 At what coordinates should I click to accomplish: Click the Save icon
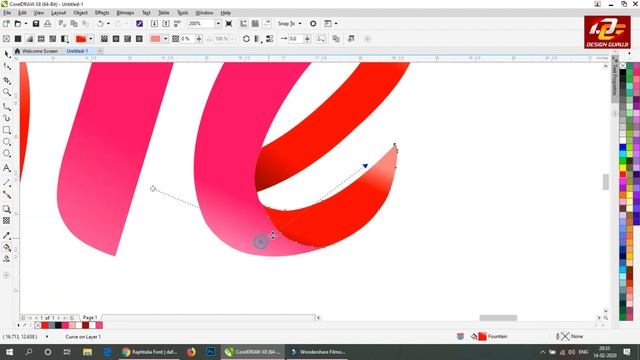[36, 24]
